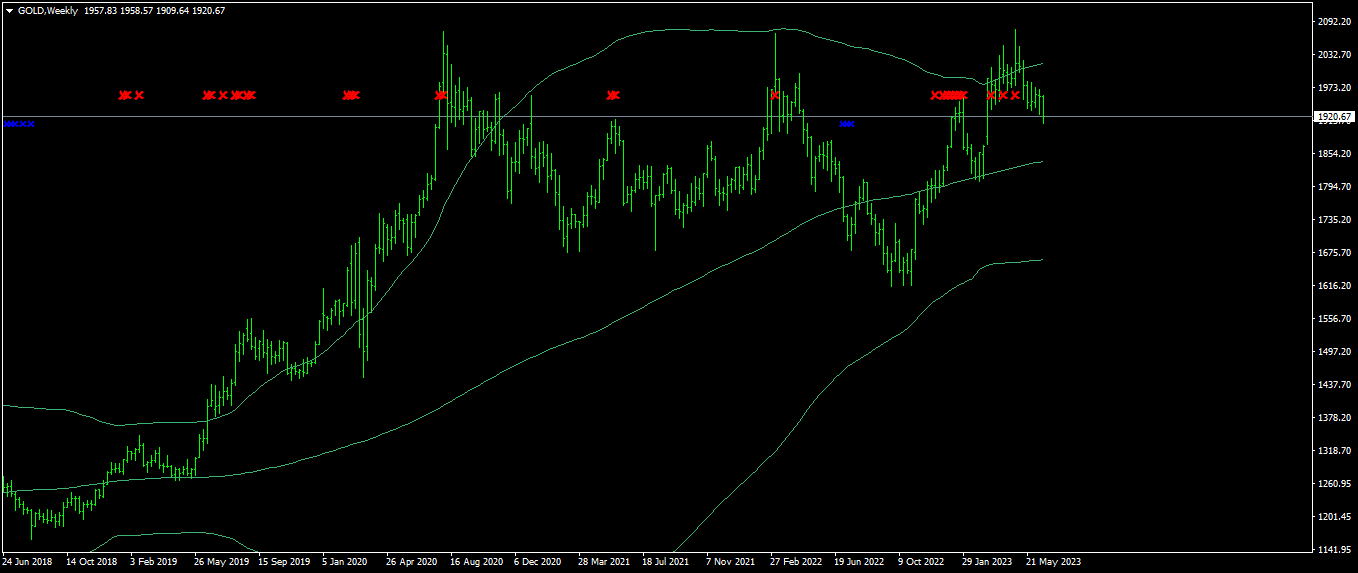Select the blue X markers at the chart's left edge

19,124
